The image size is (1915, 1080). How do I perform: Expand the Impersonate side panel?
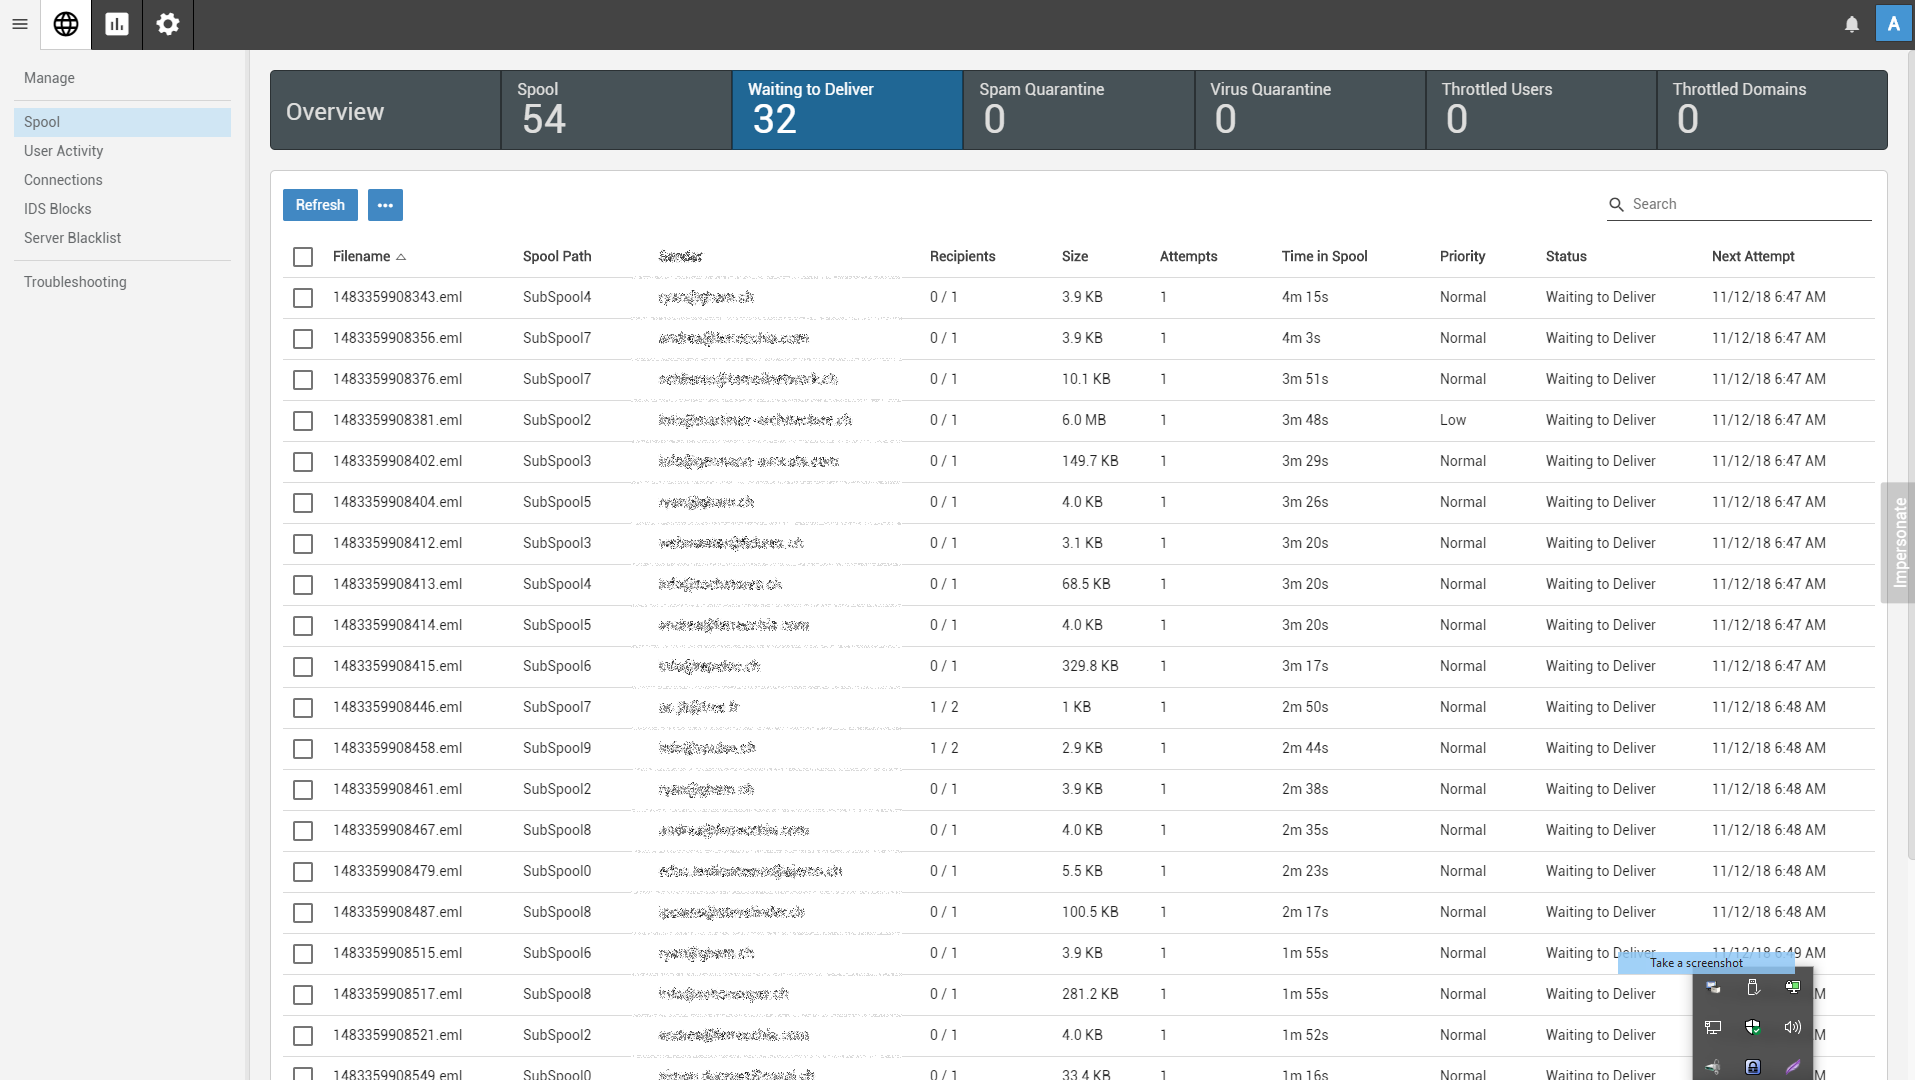pyautogui.click(x=1899, y=543)
